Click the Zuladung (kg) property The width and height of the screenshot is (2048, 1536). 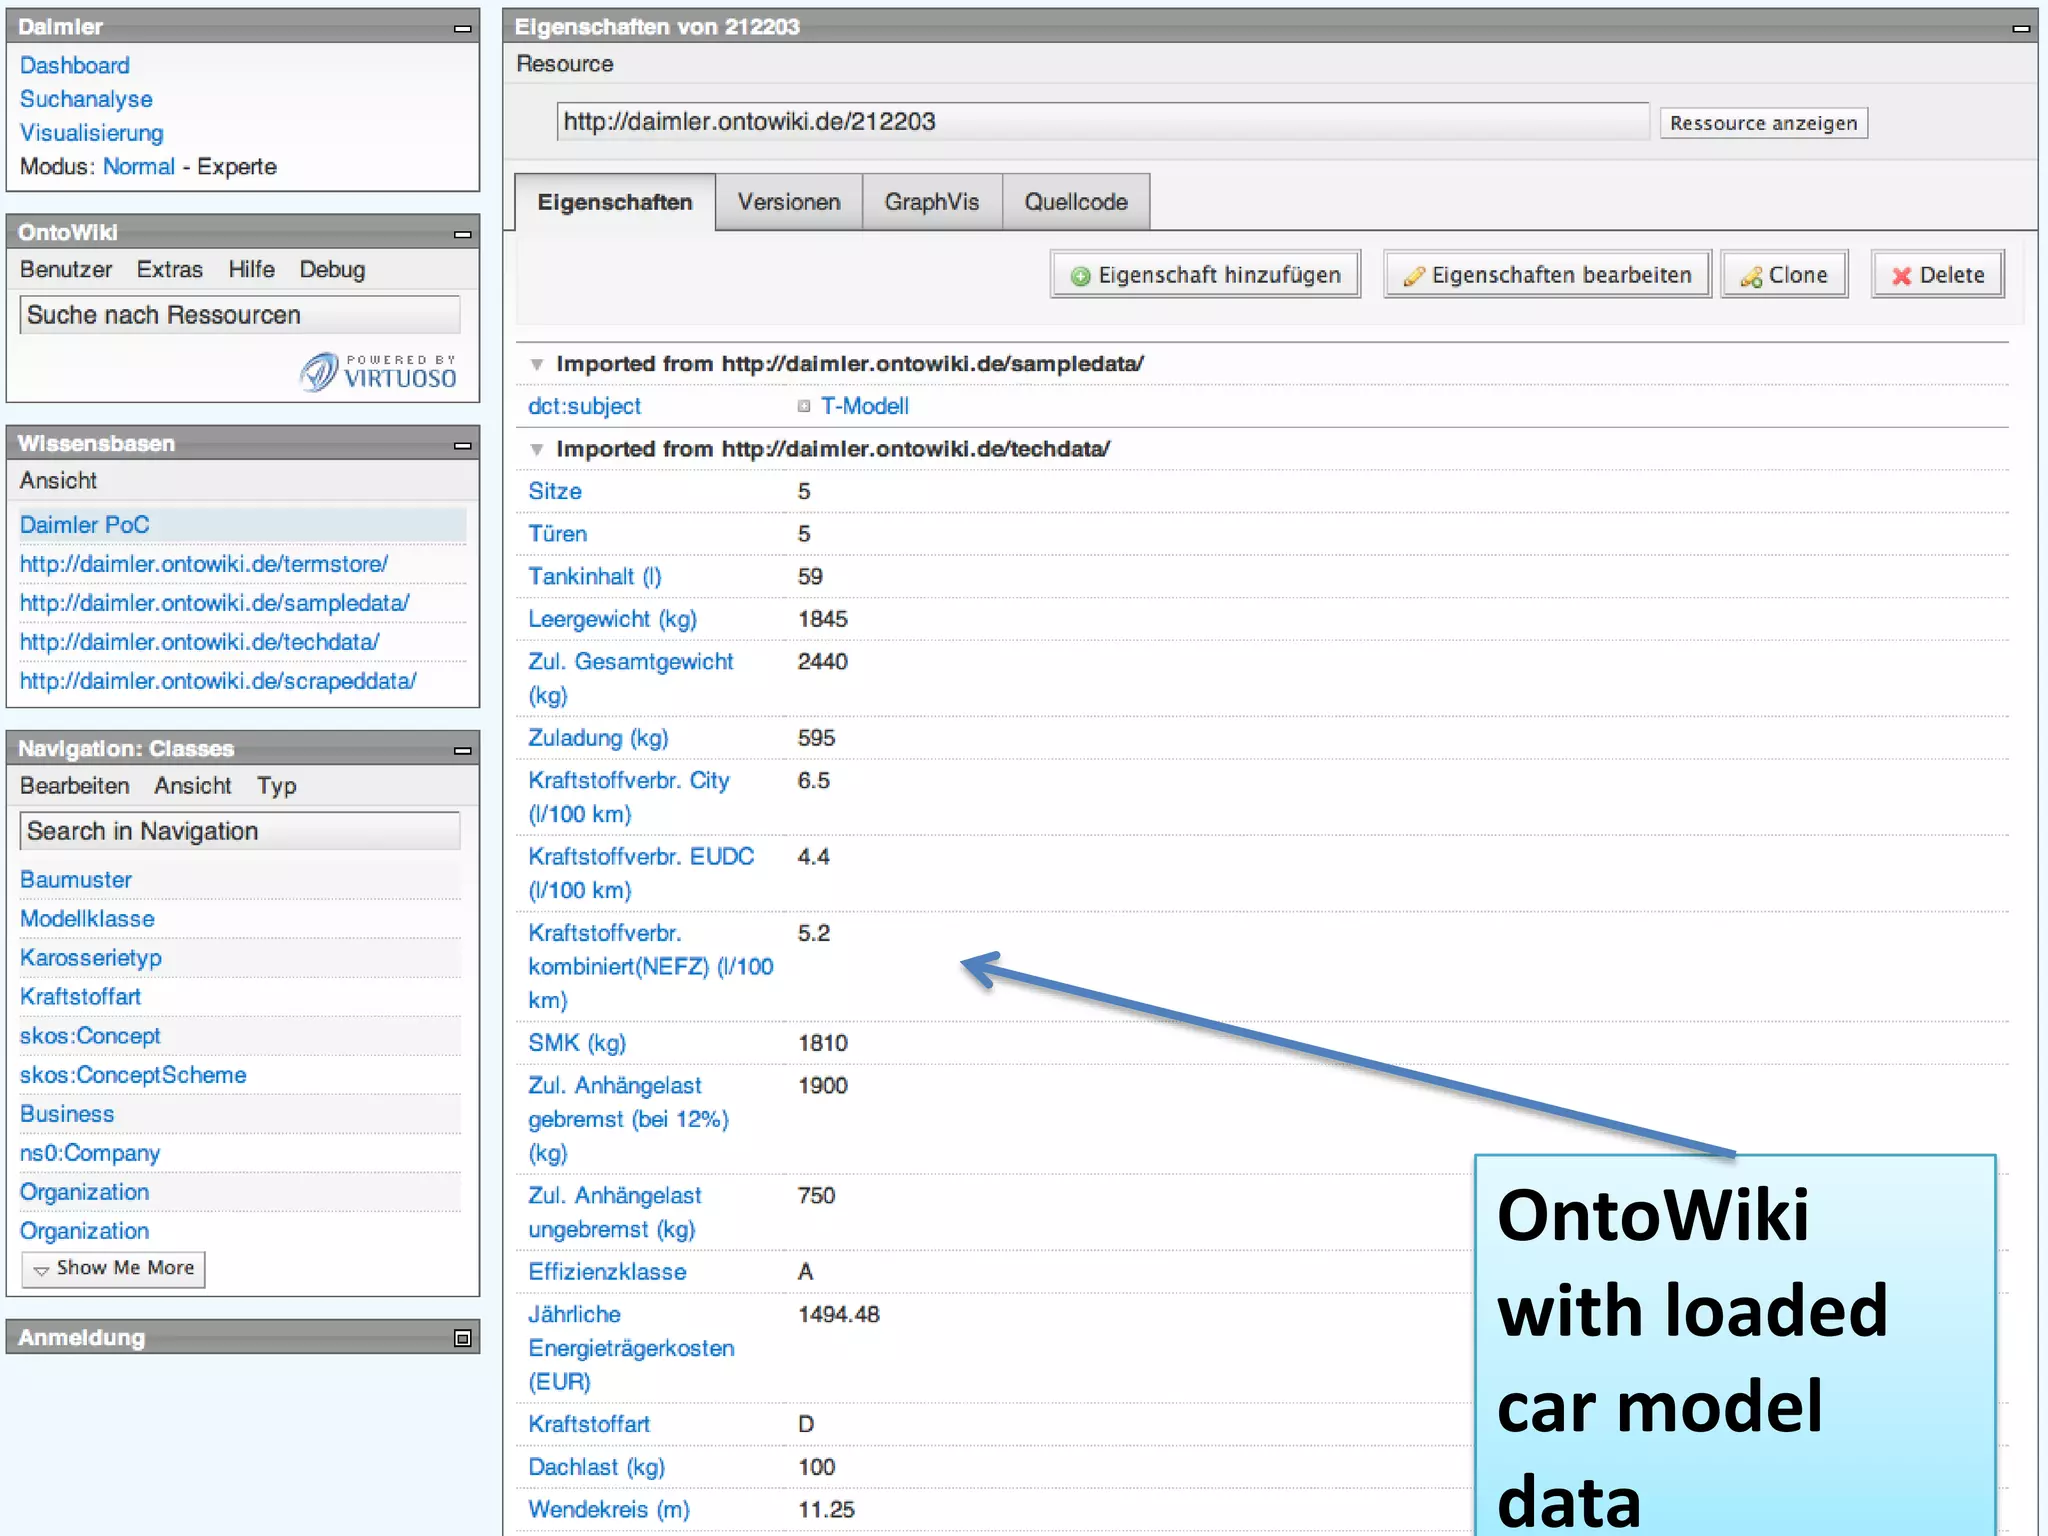pos(598,739)
